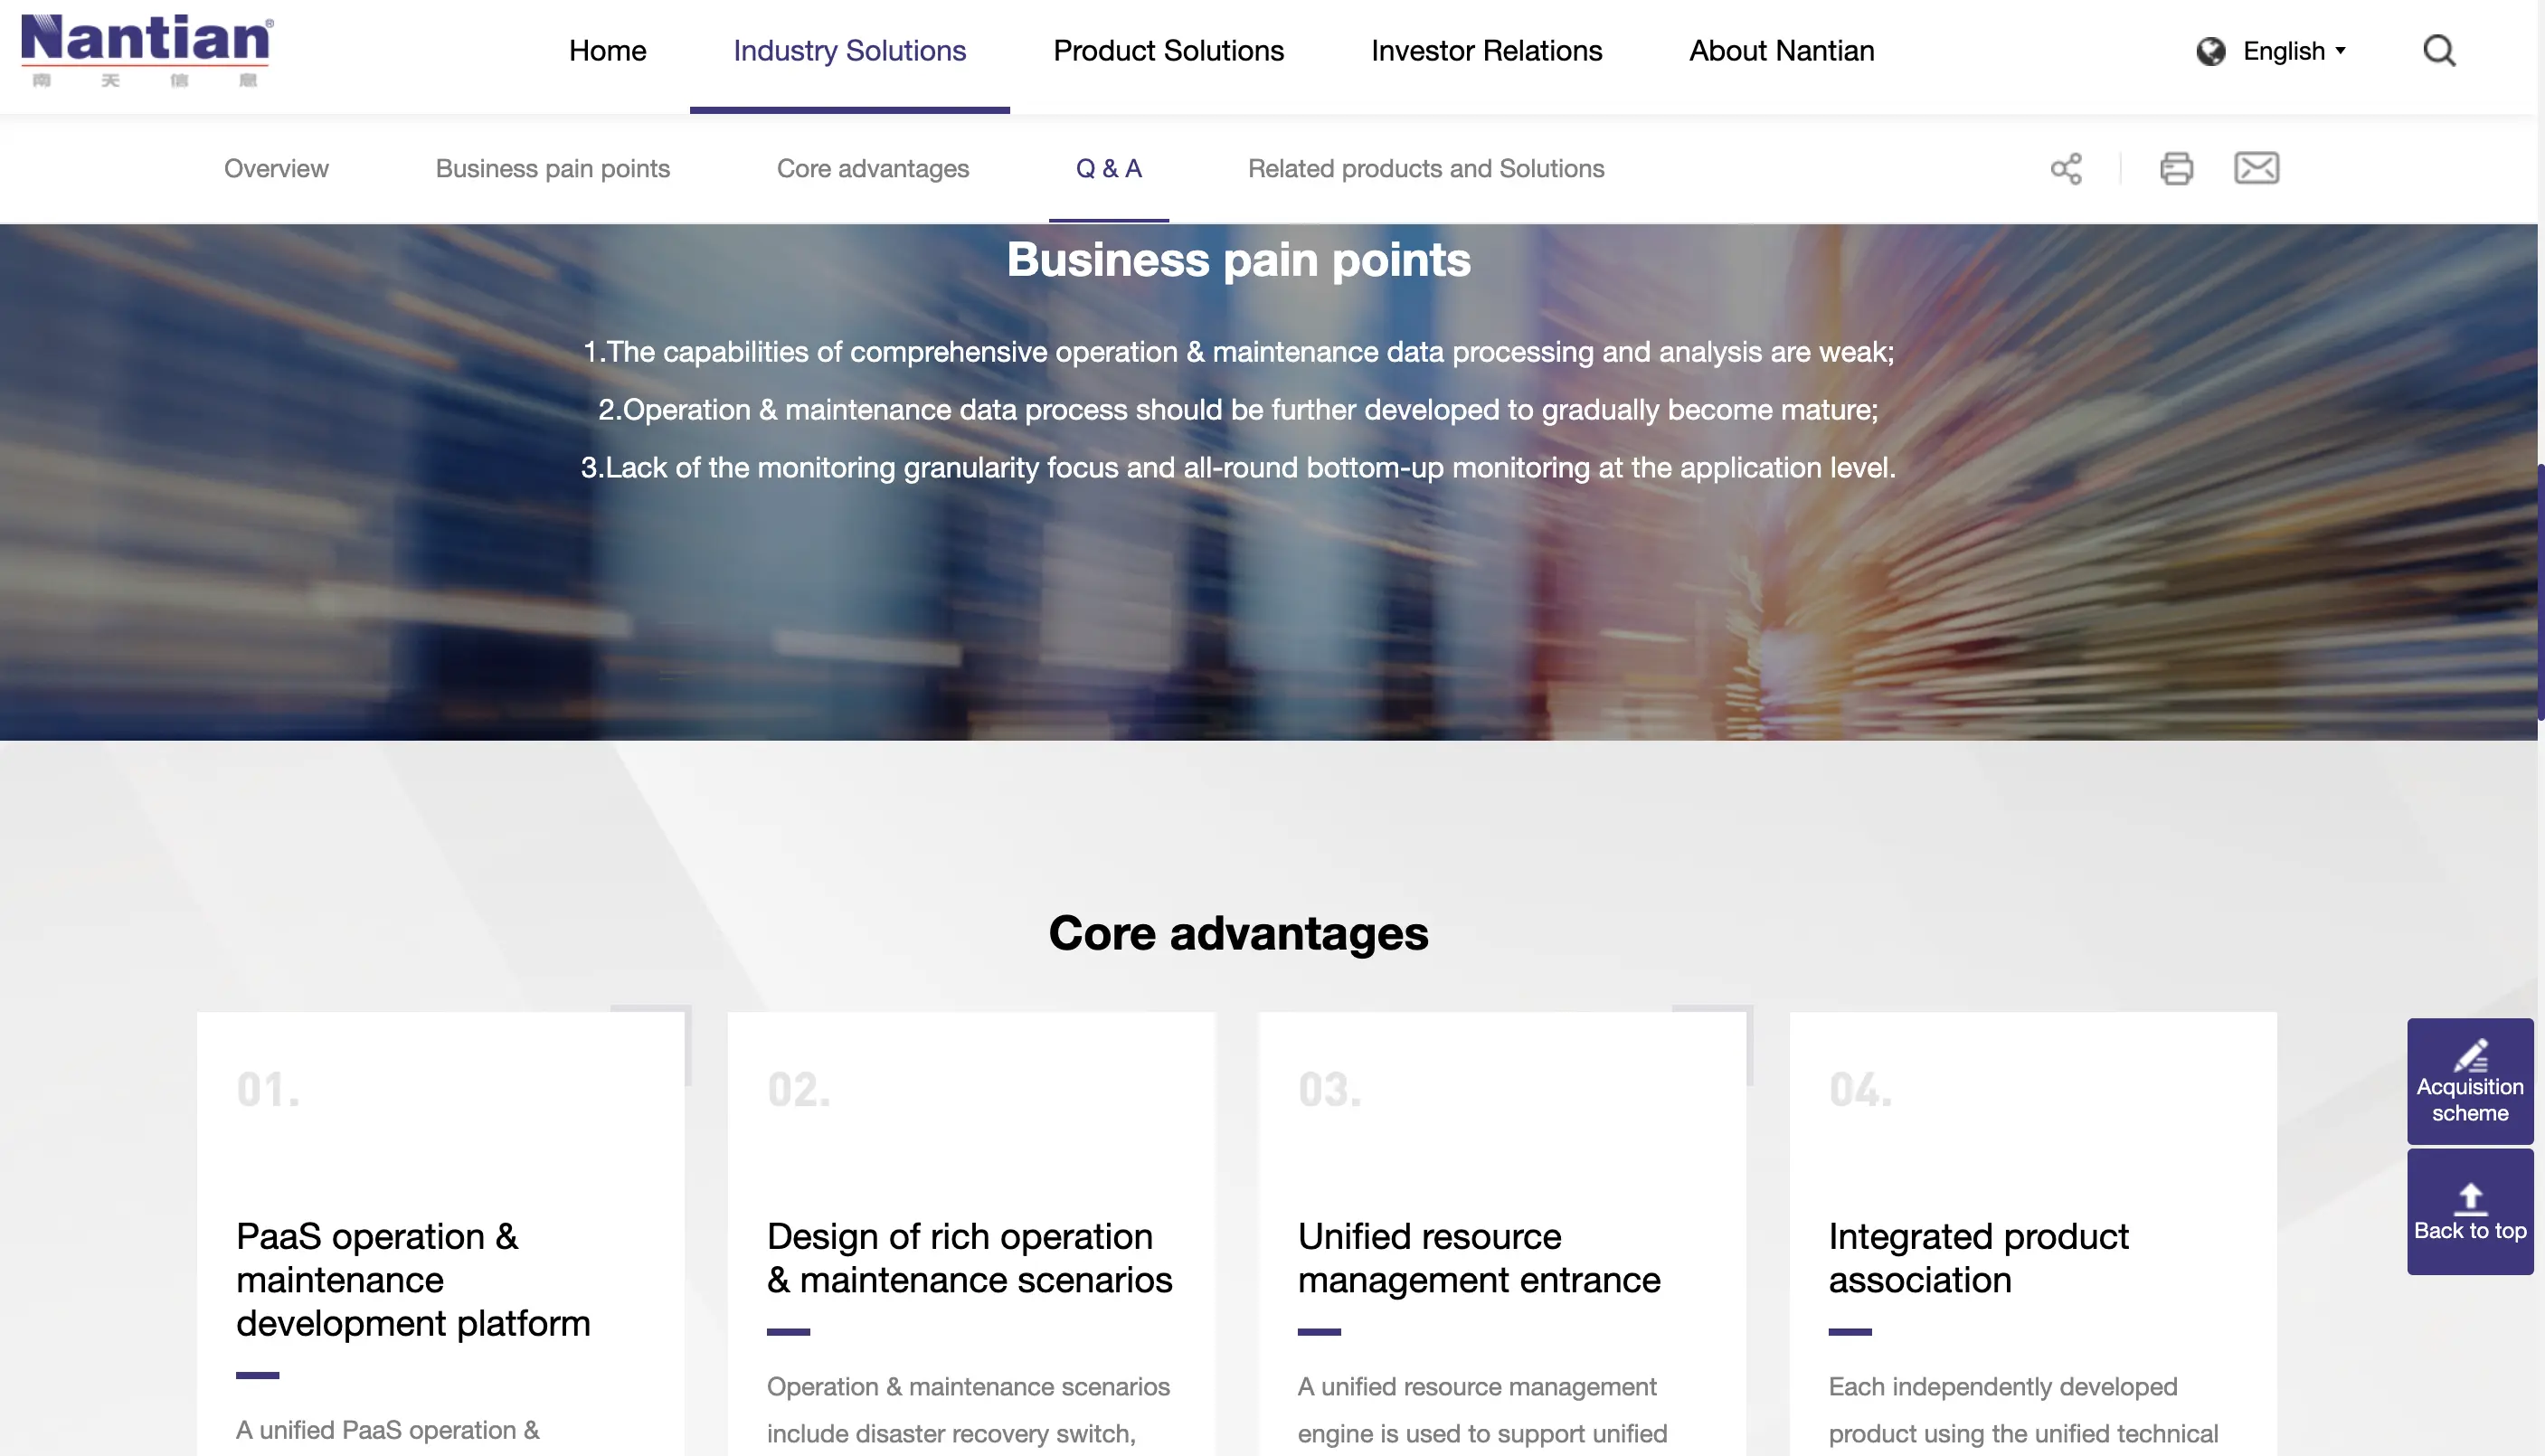
Task: Open the Product Solutions menu
Action: 1168,51
